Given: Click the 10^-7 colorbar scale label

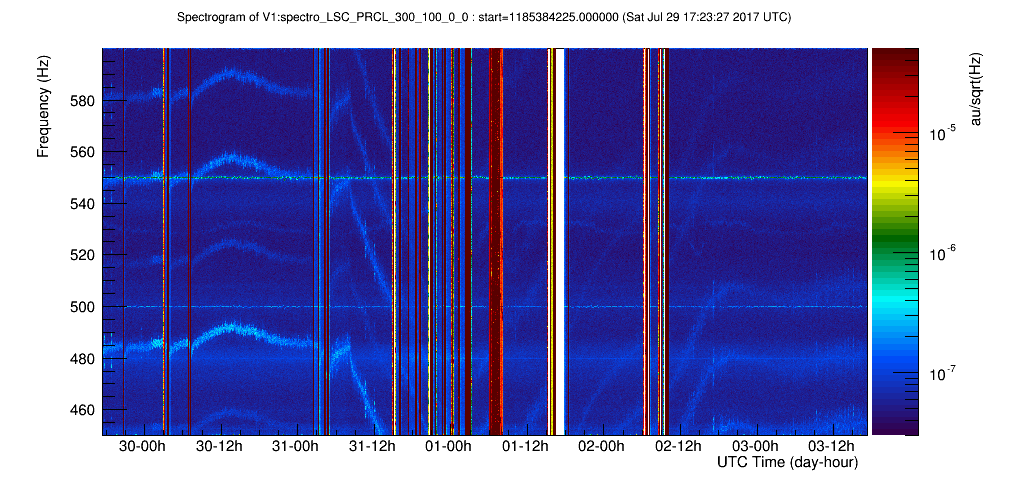Looking at the screenshot, I should pos(941,374).
